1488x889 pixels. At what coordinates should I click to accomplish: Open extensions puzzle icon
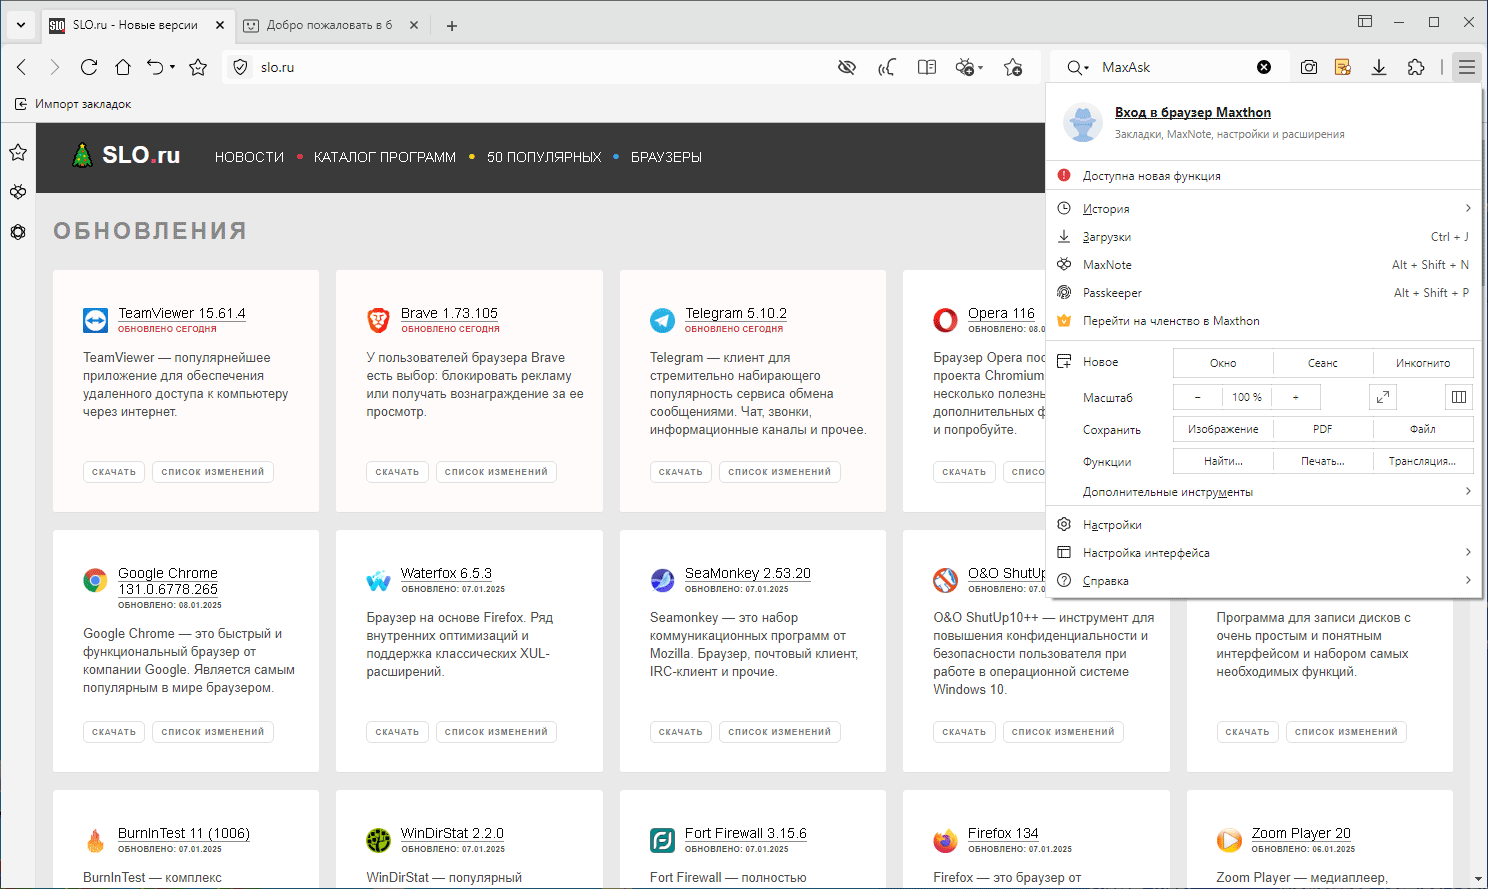pos(1416,67)
